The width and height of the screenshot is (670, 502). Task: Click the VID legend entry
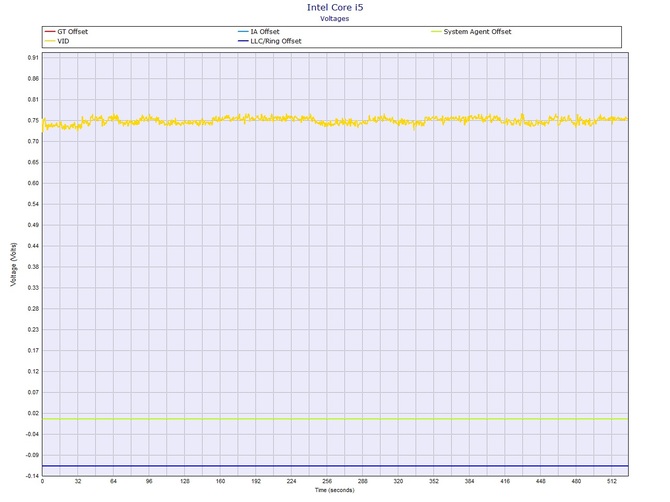point(57,41)
